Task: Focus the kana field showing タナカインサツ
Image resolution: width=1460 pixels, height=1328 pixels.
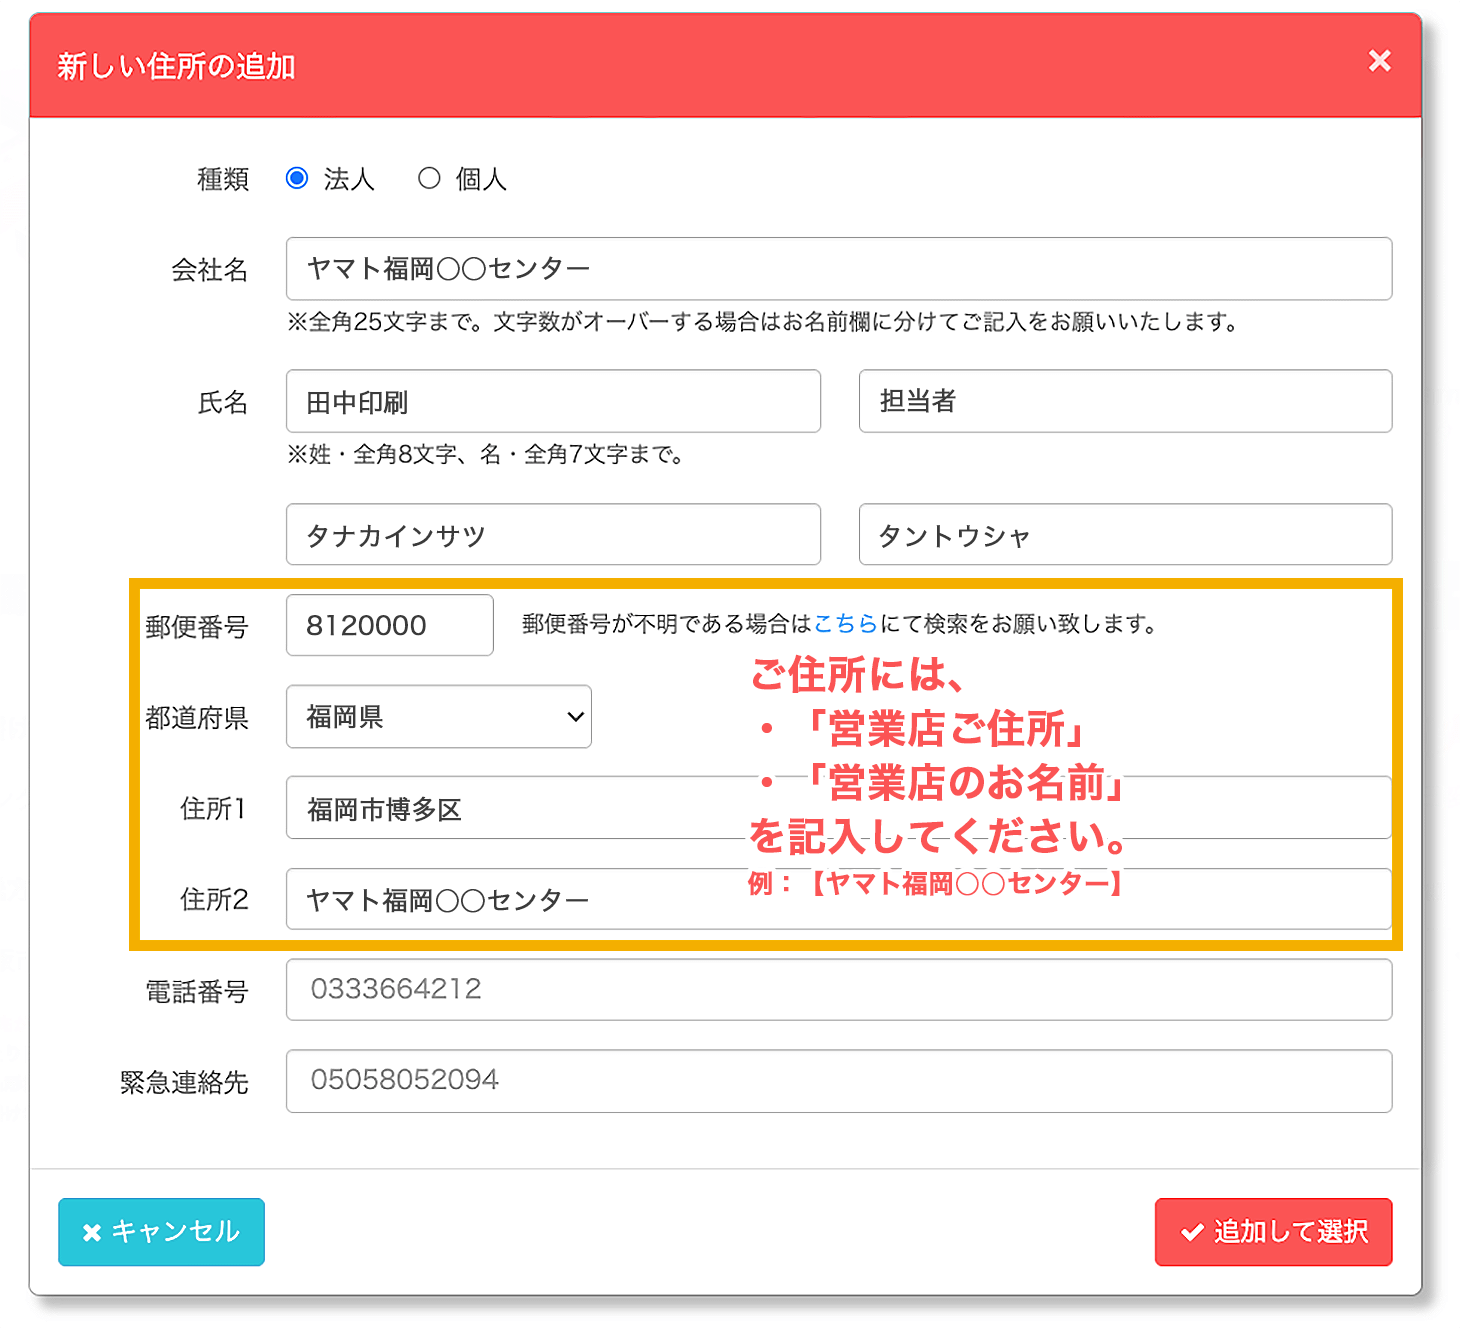Action: pyautogui.click(x=553, y=535)
